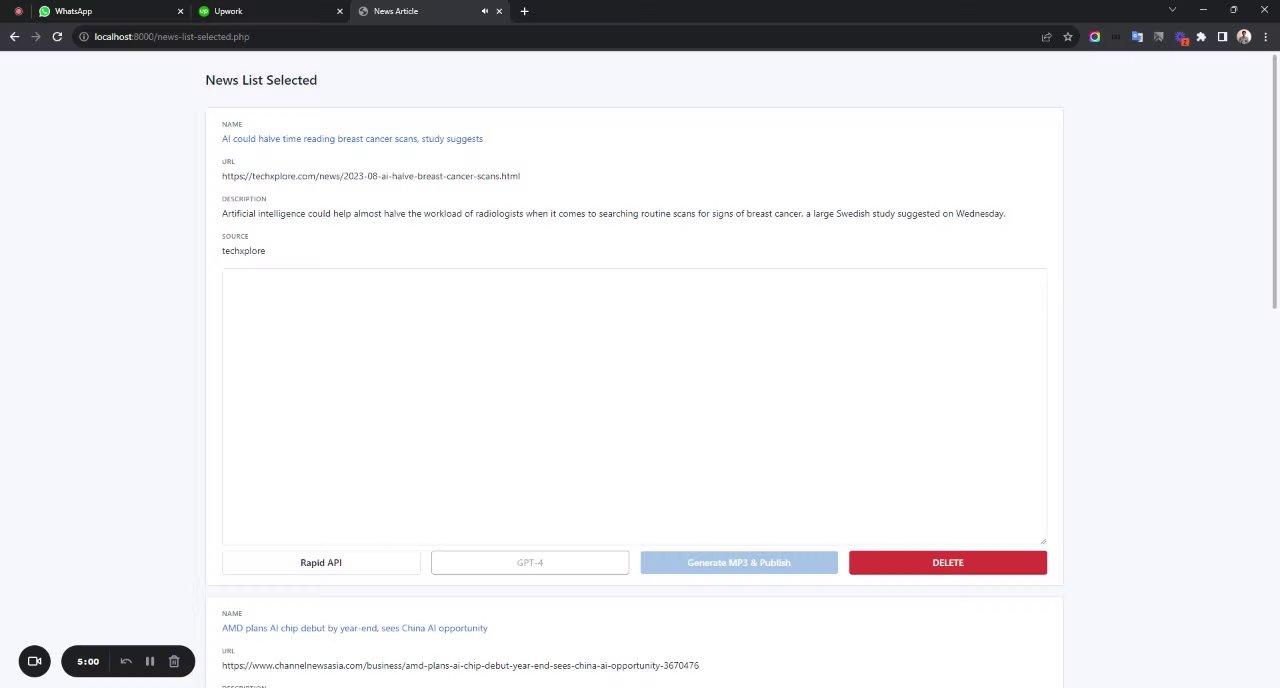
Task: Open the gray bookmark-shaped extension
Action: tap(1158, 37)
